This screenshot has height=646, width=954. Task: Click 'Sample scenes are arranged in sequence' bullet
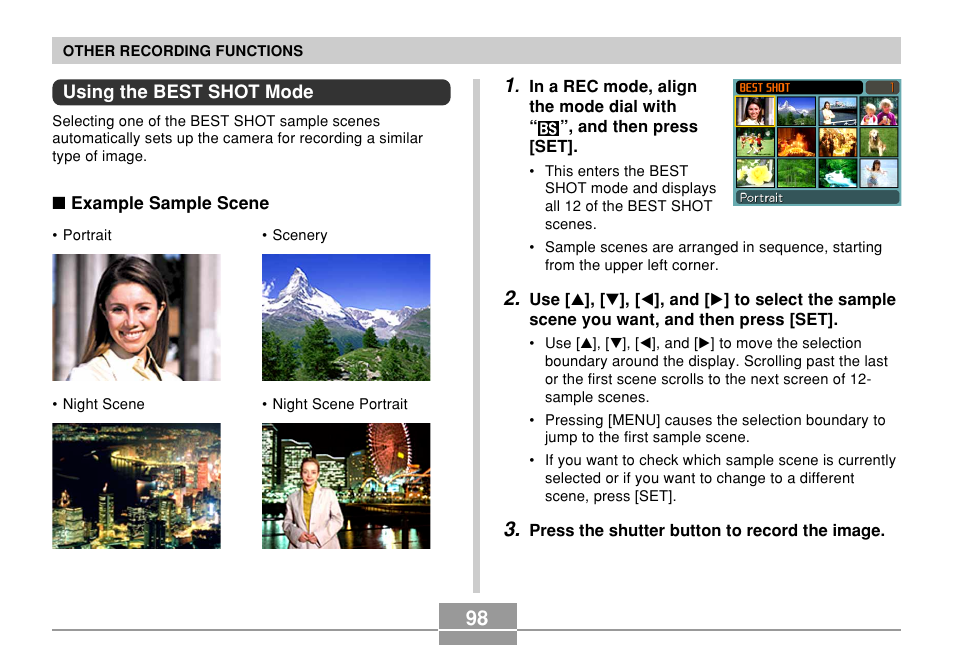click(x=713, y=256)
